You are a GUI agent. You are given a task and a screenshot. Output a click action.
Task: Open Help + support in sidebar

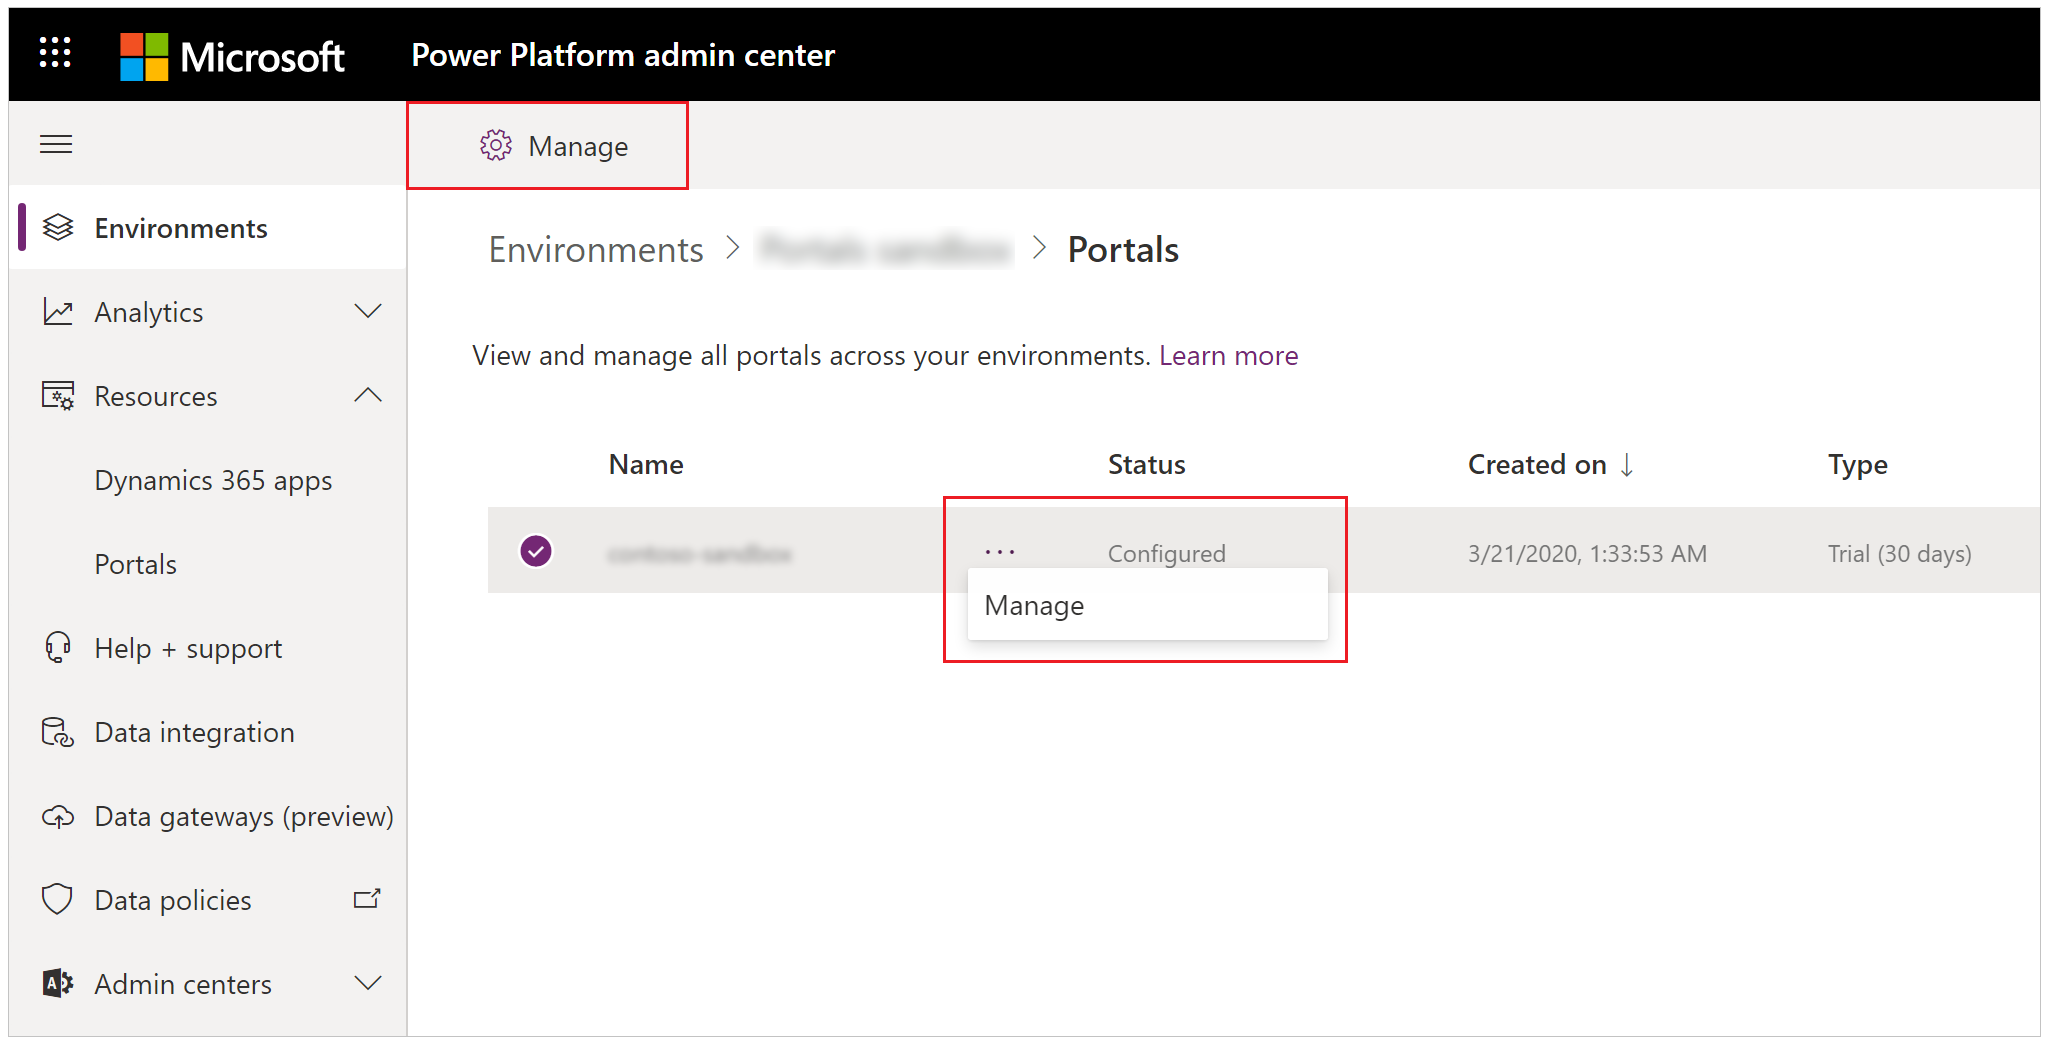(208, 648)
